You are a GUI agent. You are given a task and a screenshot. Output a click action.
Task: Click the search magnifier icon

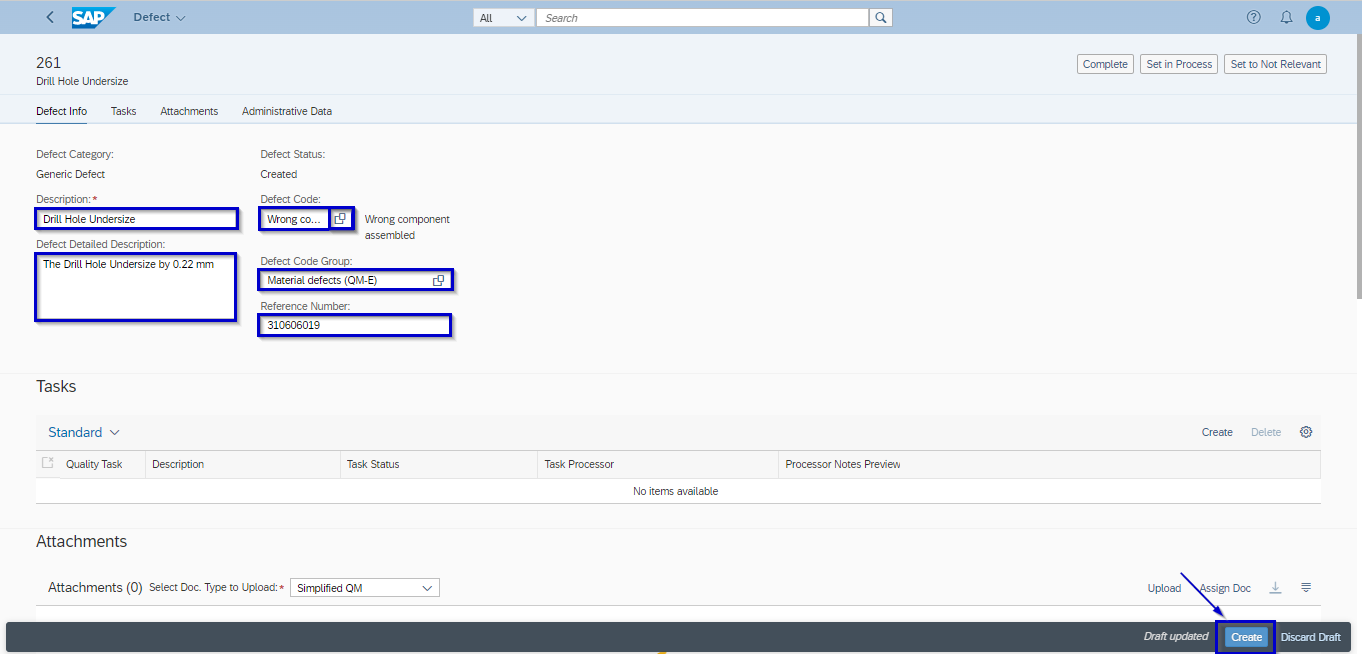tap(880, 18)
